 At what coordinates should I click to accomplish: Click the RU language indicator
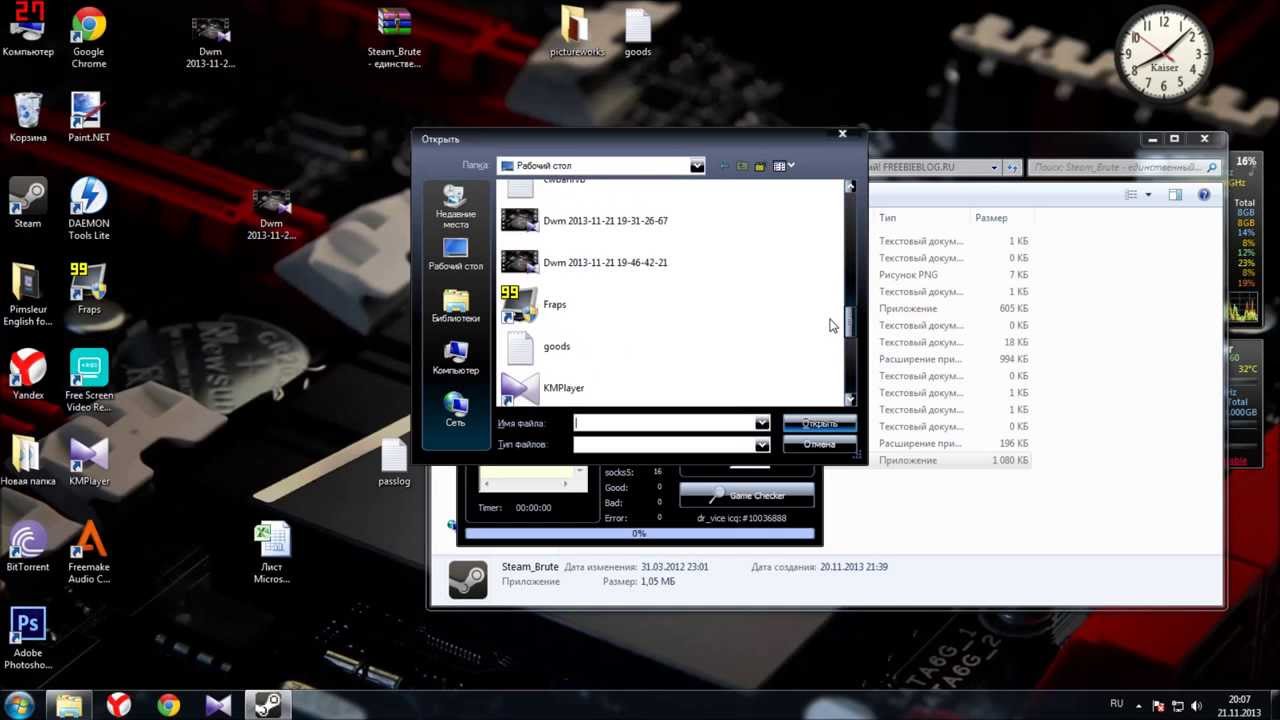(x=1117, y=705)
